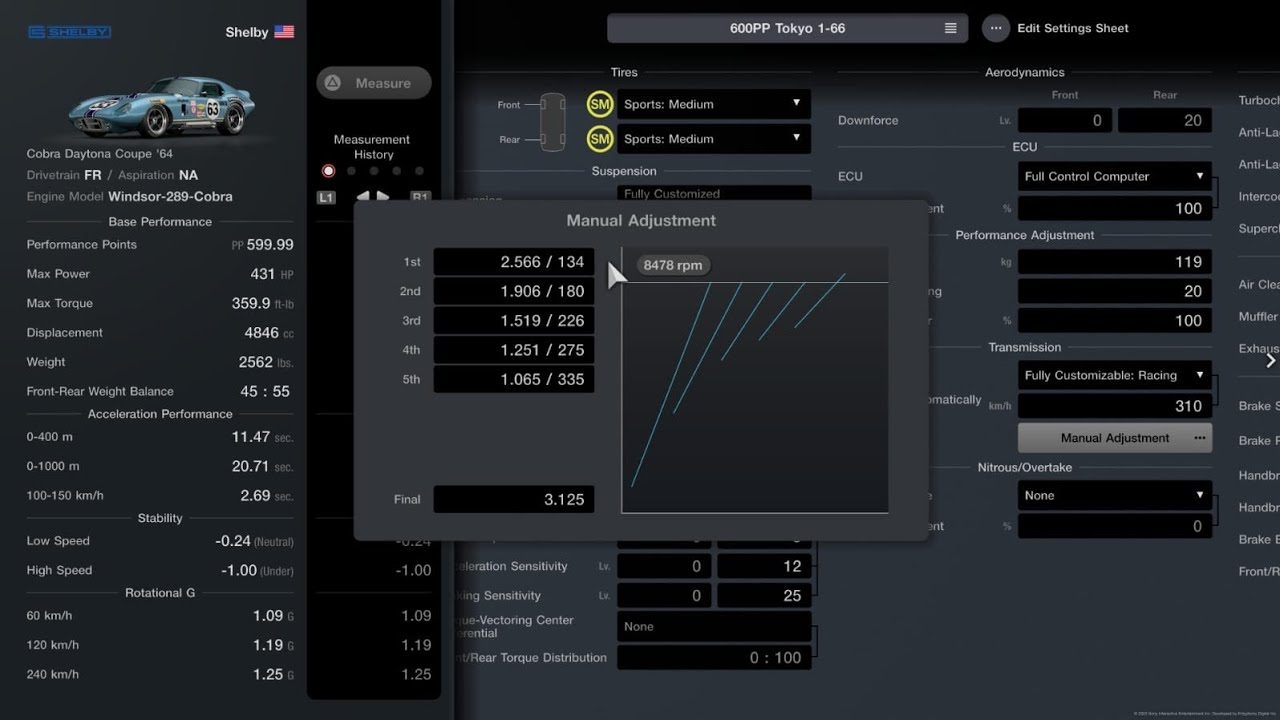Screen dimensions: 1280x720
Task: Open the Rear tire Sports: Medium dropdown
Action: (713, 138)
